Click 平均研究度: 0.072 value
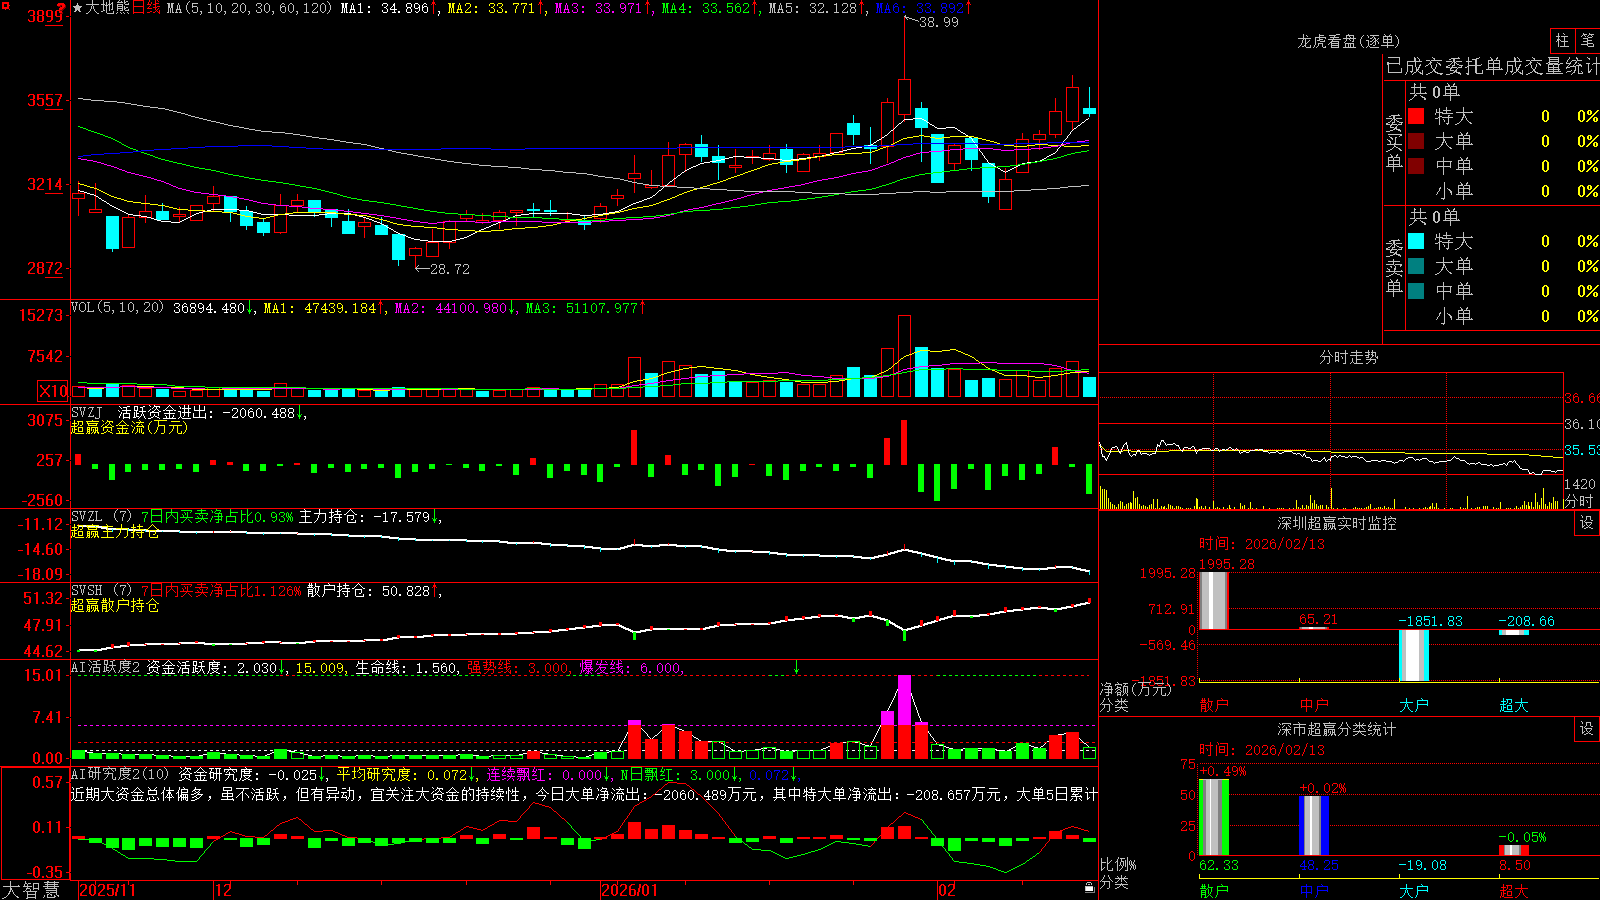 point(401,774)
